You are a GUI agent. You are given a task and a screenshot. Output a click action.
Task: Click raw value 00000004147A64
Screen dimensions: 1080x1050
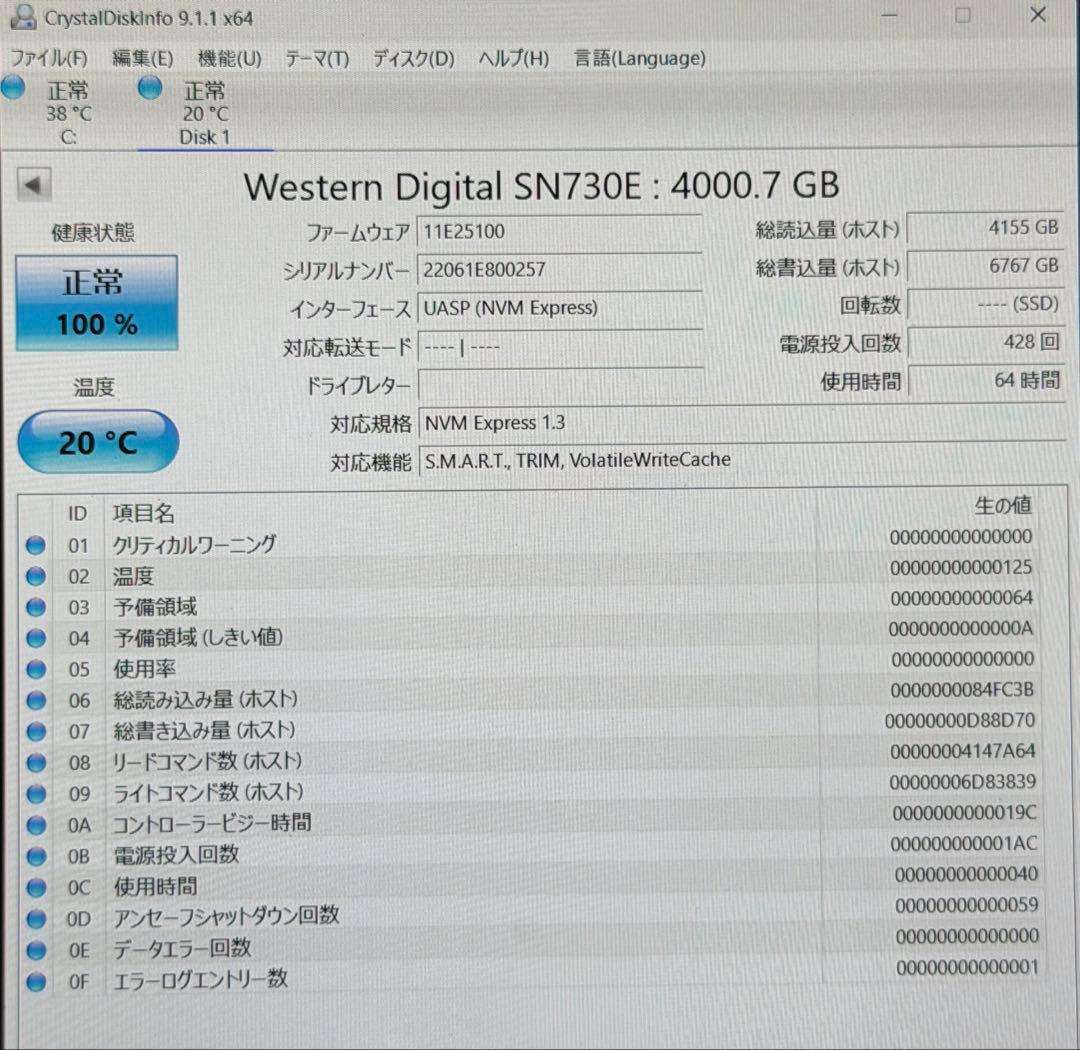coord(962,751)
